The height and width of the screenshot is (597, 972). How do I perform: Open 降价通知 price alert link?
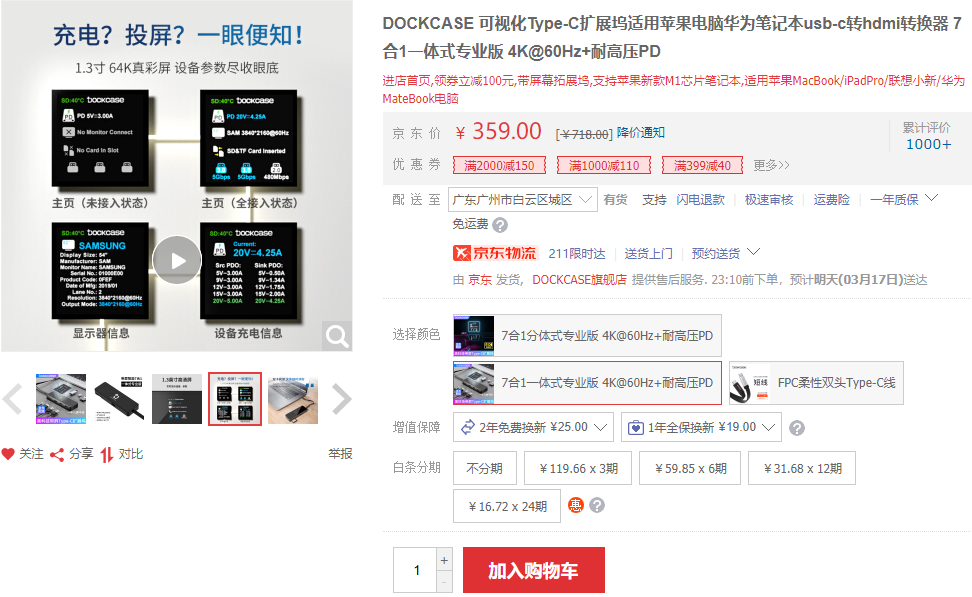click(640, 133)
